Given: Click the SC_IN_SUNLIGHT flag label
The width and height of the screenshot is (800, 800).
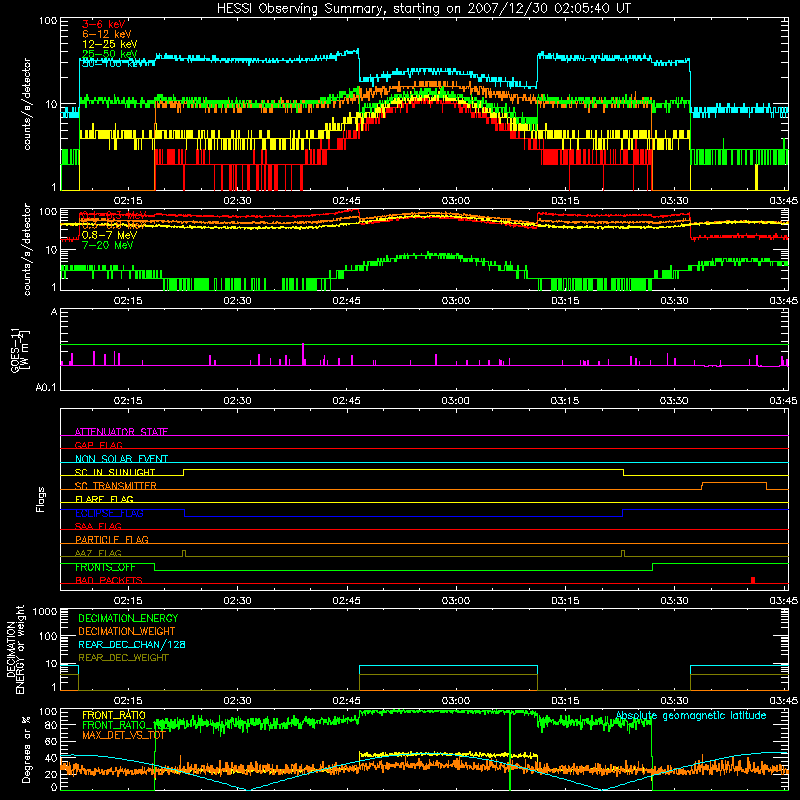Looking at the screenshot, I should coord(115,472).
